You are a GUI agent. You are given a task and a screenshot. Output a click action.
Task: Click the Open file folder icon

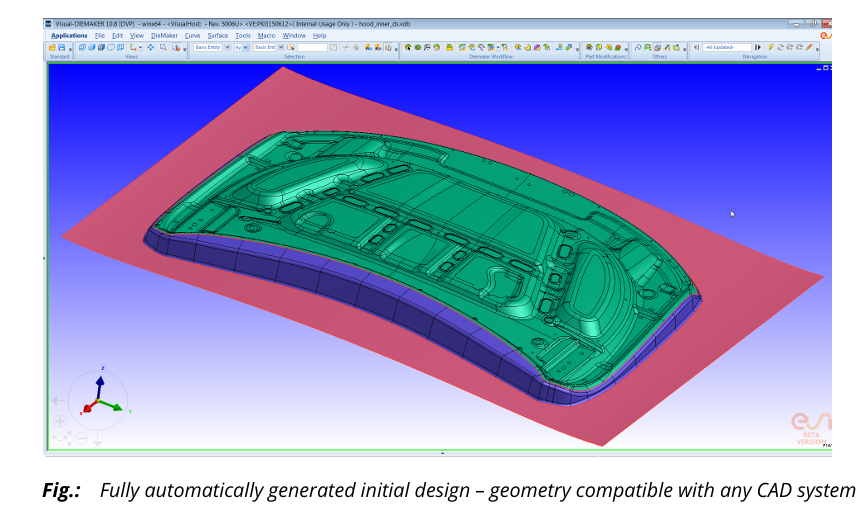coord(52,47)
